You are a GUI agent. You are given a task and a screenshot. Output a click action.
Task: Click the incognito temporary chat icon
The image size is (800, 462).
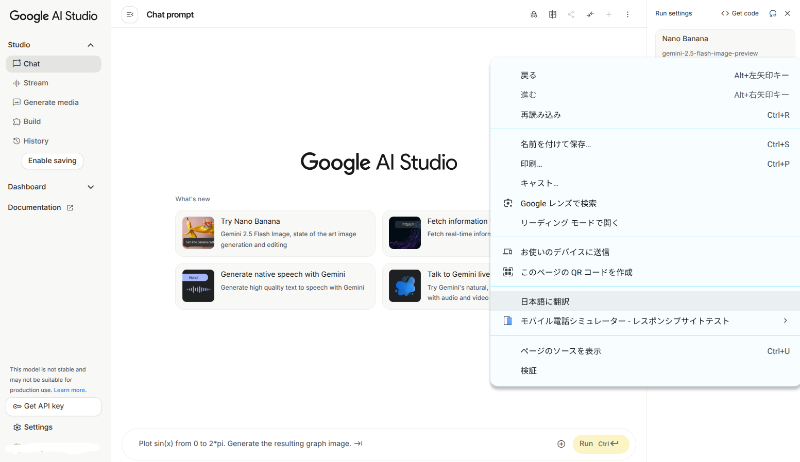point(534,15)
